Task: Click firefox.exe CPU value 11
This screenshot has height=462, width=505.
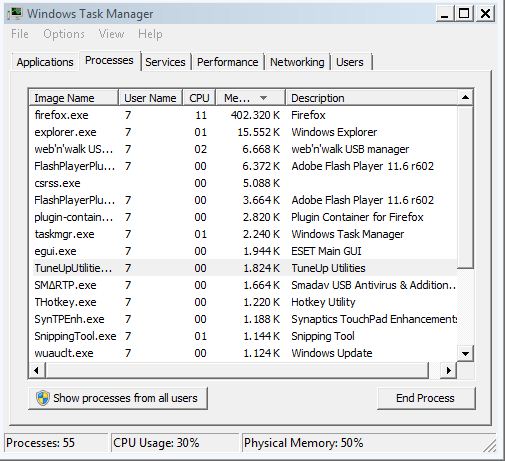Action: click(x=201, y=115)
